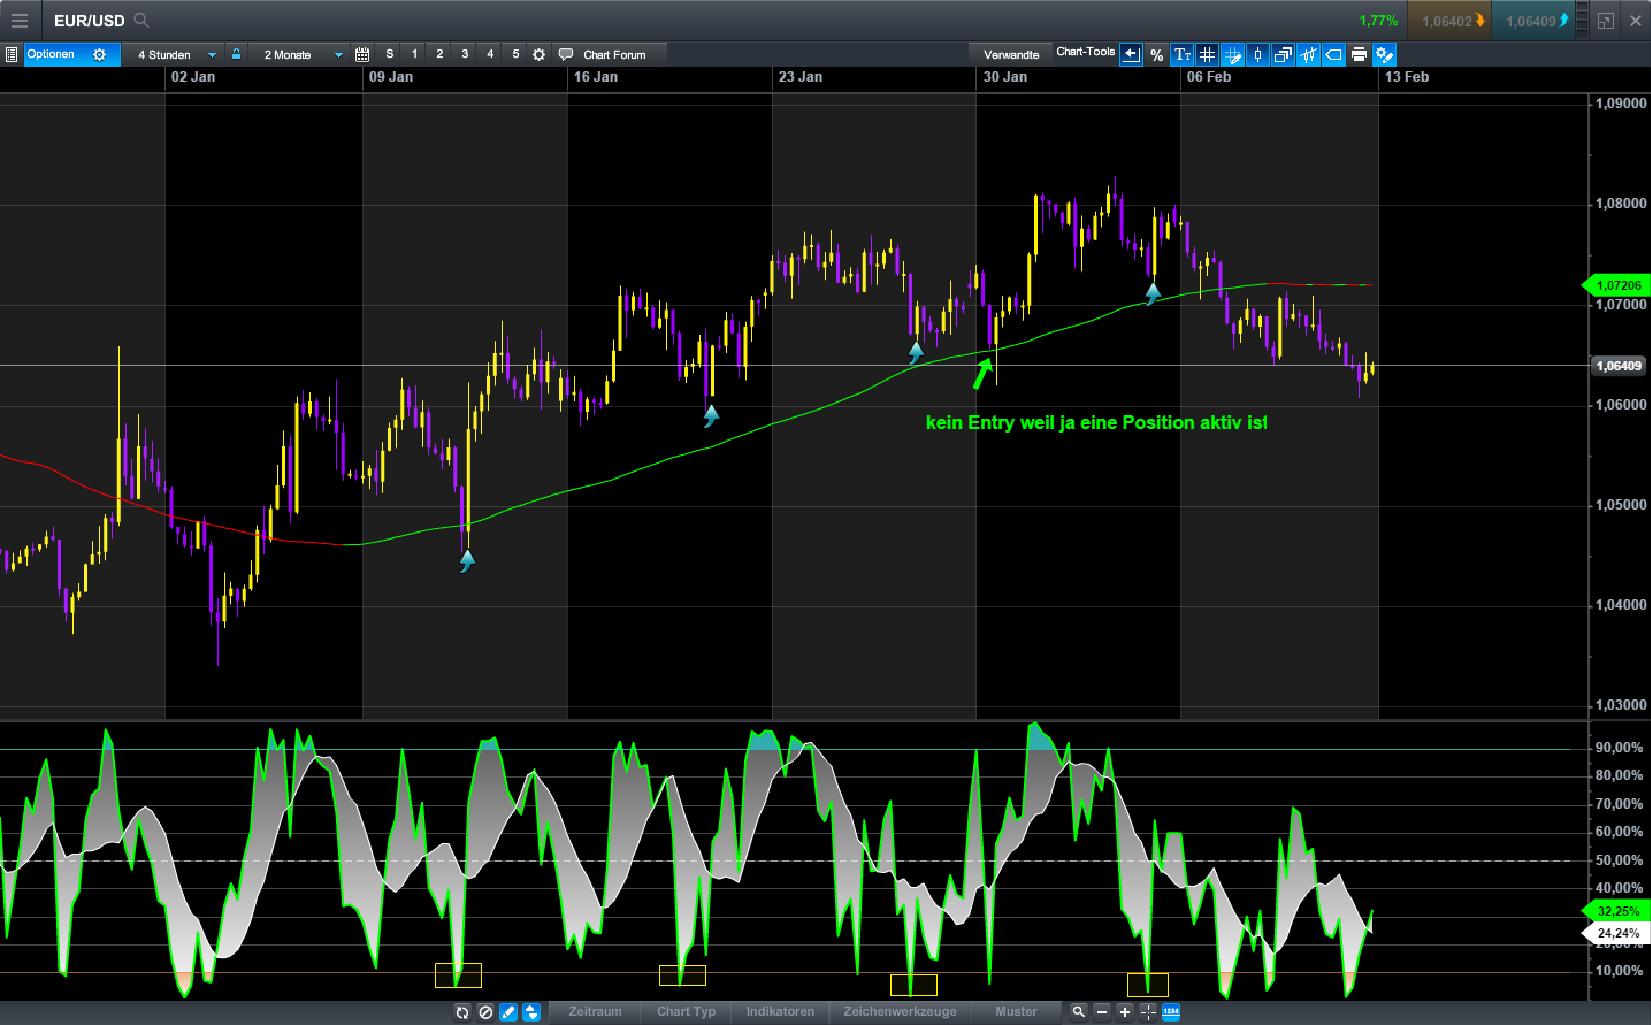1651x1025 pixels.
Task: Open the Indikatoren menu at the bottom
Action: pyautogui.click(x=780, y=1012)
